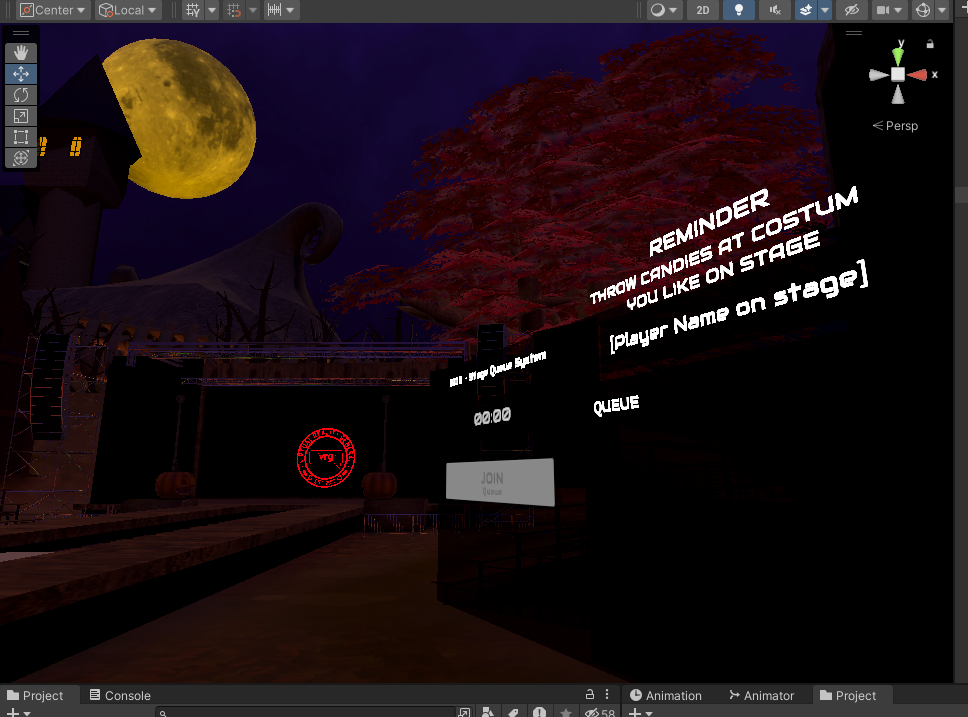This screenshot has width=968, height=717.
Task: Select the Move tool
Action: (x=21, y=74)
